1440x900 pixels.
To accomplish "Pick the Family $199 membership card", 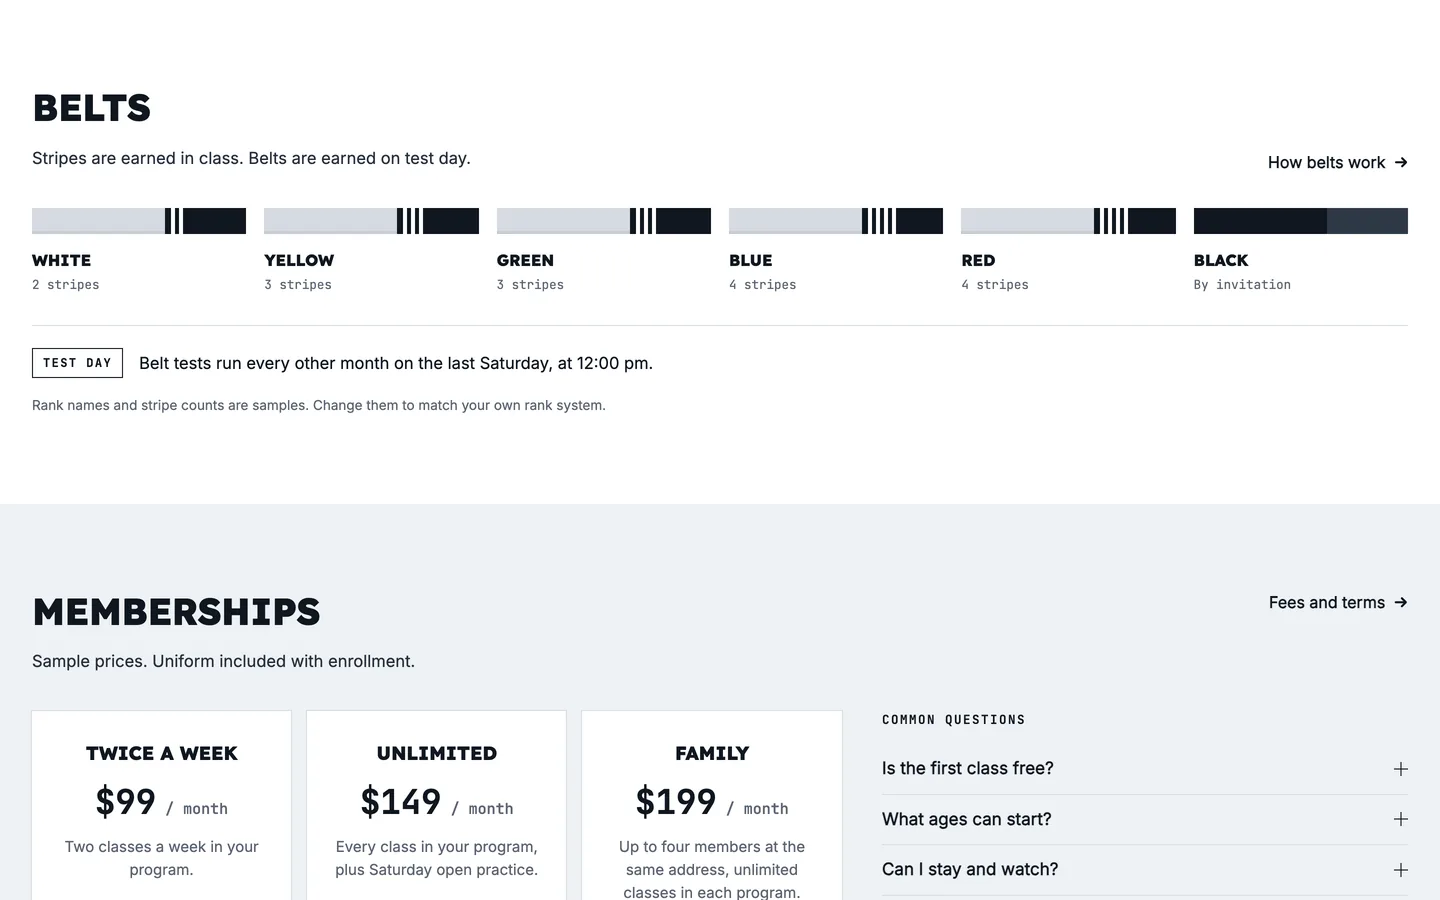I will pyautogui.click(x=712, y=806).
